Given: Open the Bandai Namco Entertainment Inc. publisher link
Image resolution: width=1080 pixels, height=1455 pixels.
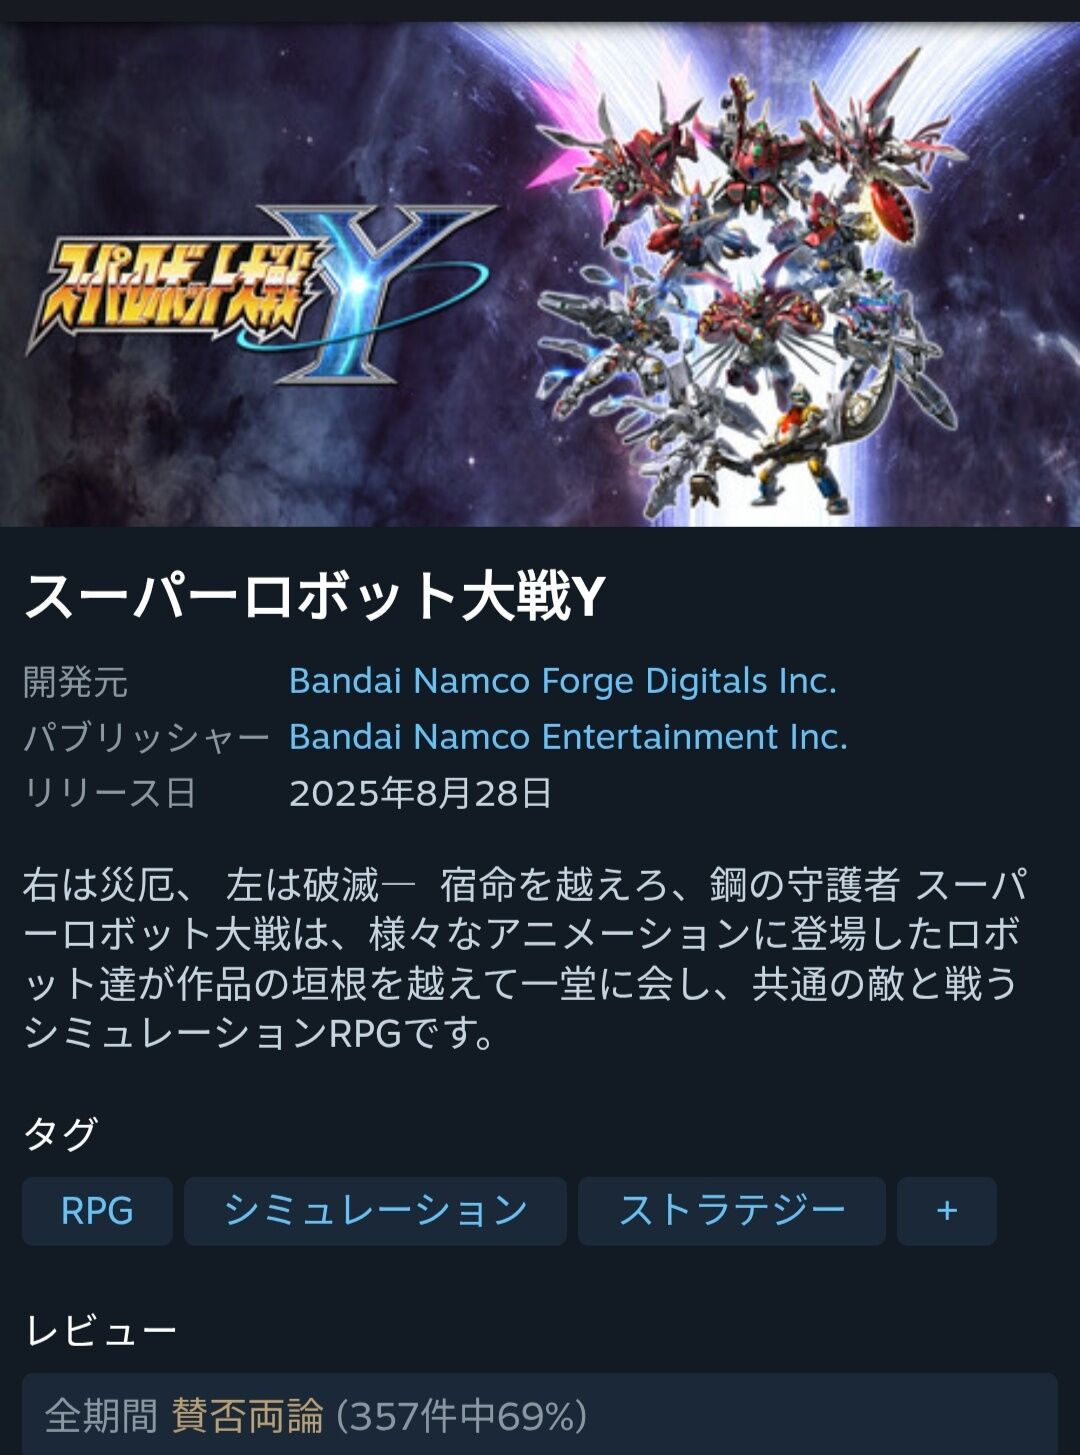Looking at the screenshot, I should coord(568,737).
